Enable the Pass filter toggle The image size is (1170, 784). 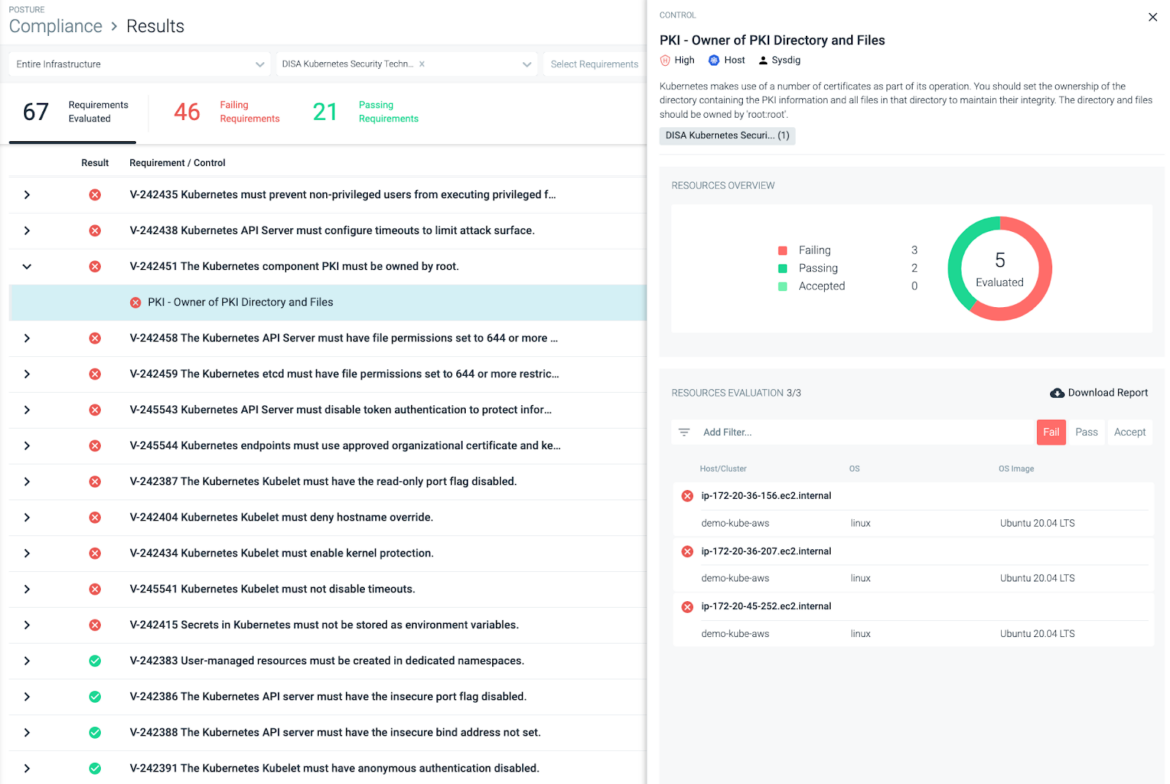(x=1087, y=431)
